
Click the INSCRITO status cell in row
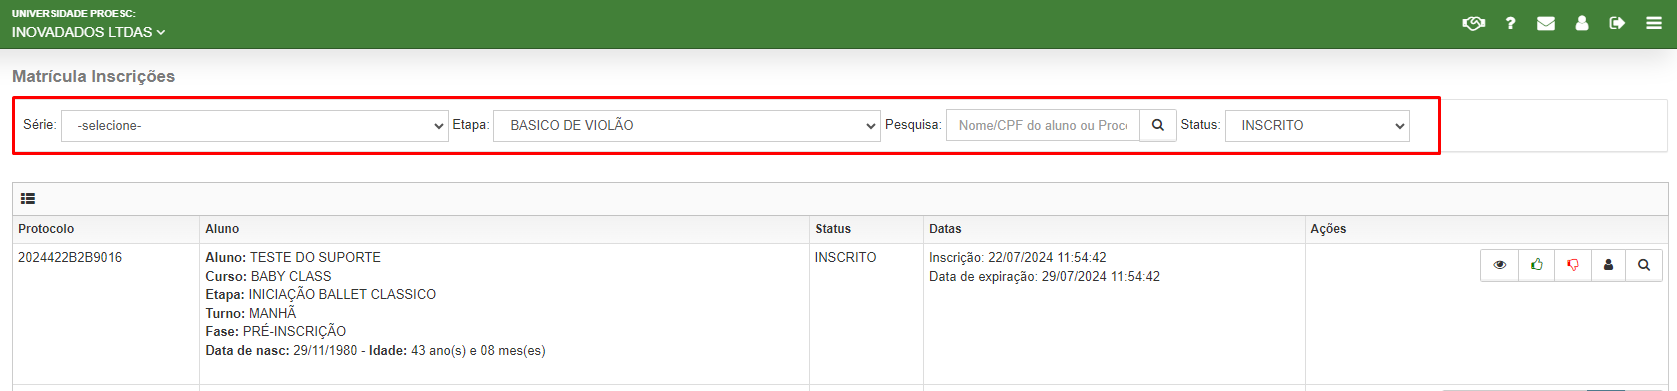coord(845,257)
